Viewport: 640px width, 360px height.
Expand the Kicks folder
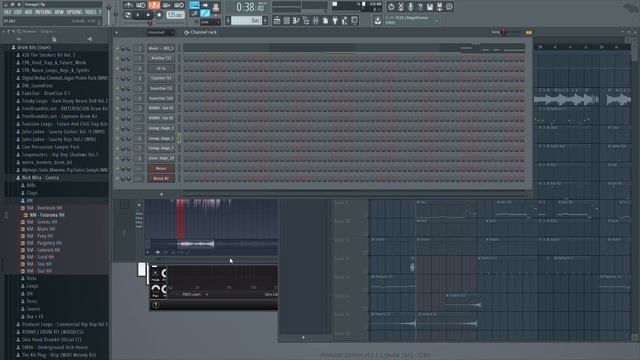[x=31, y=278]
